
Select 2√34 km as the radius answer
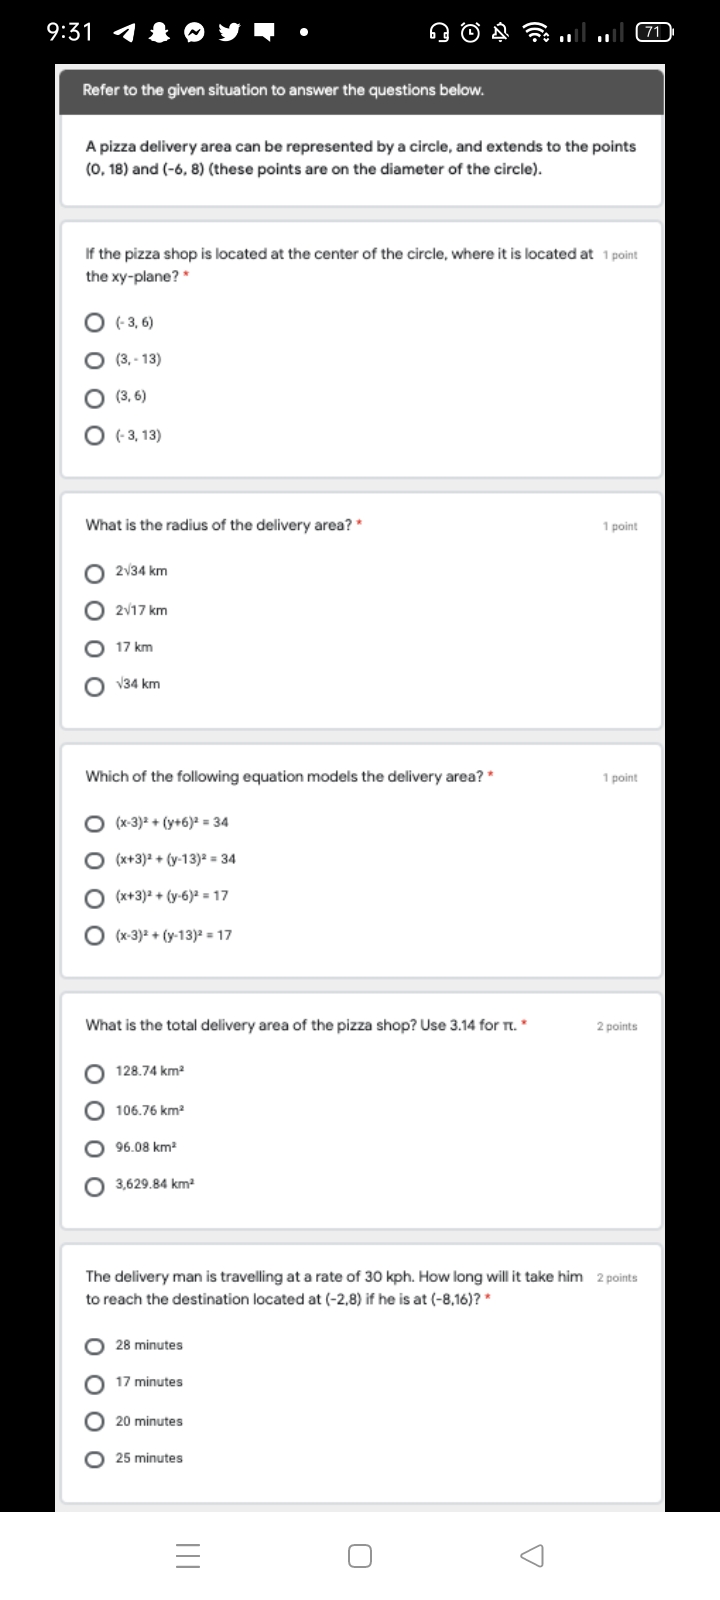(x=94, y=572)
